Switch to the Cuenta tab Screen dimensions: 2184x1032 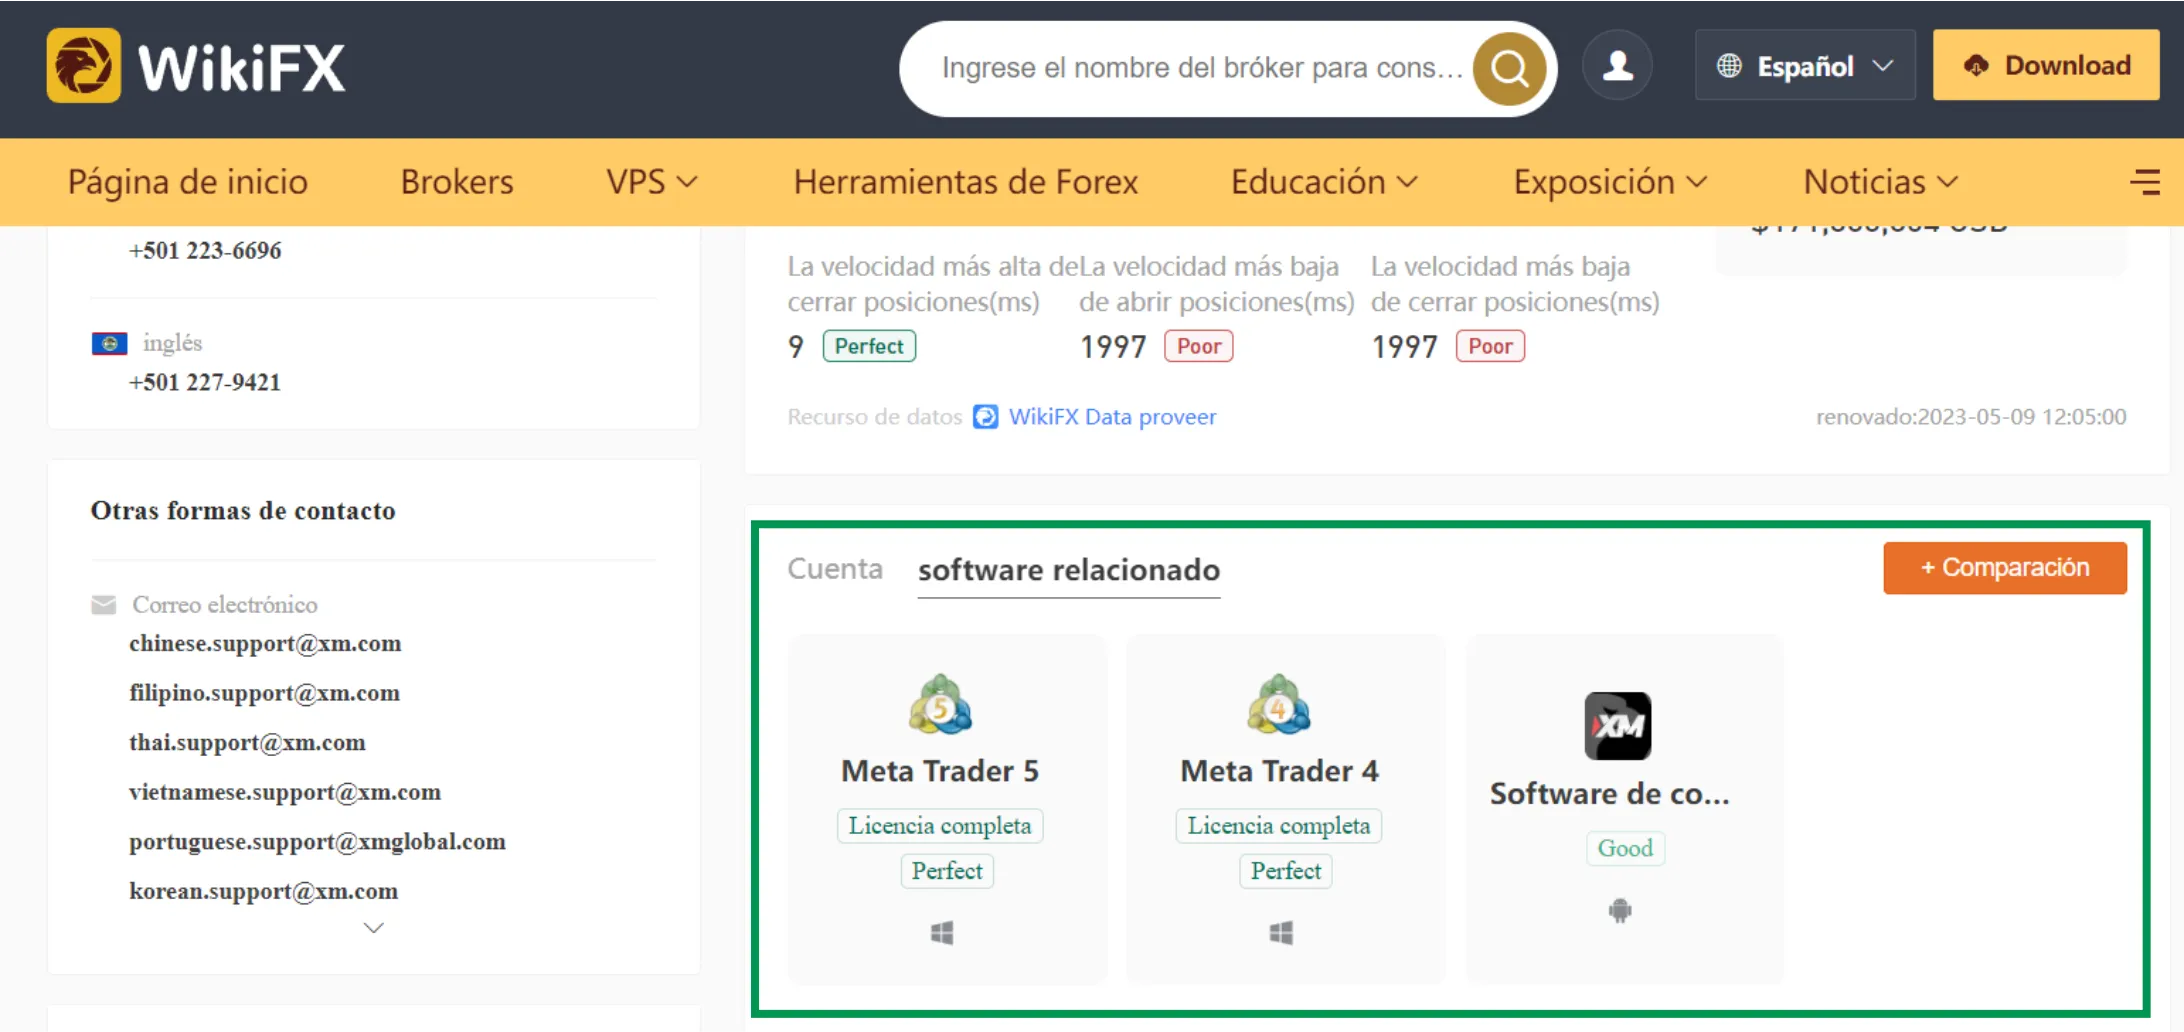tap(835, 569)
